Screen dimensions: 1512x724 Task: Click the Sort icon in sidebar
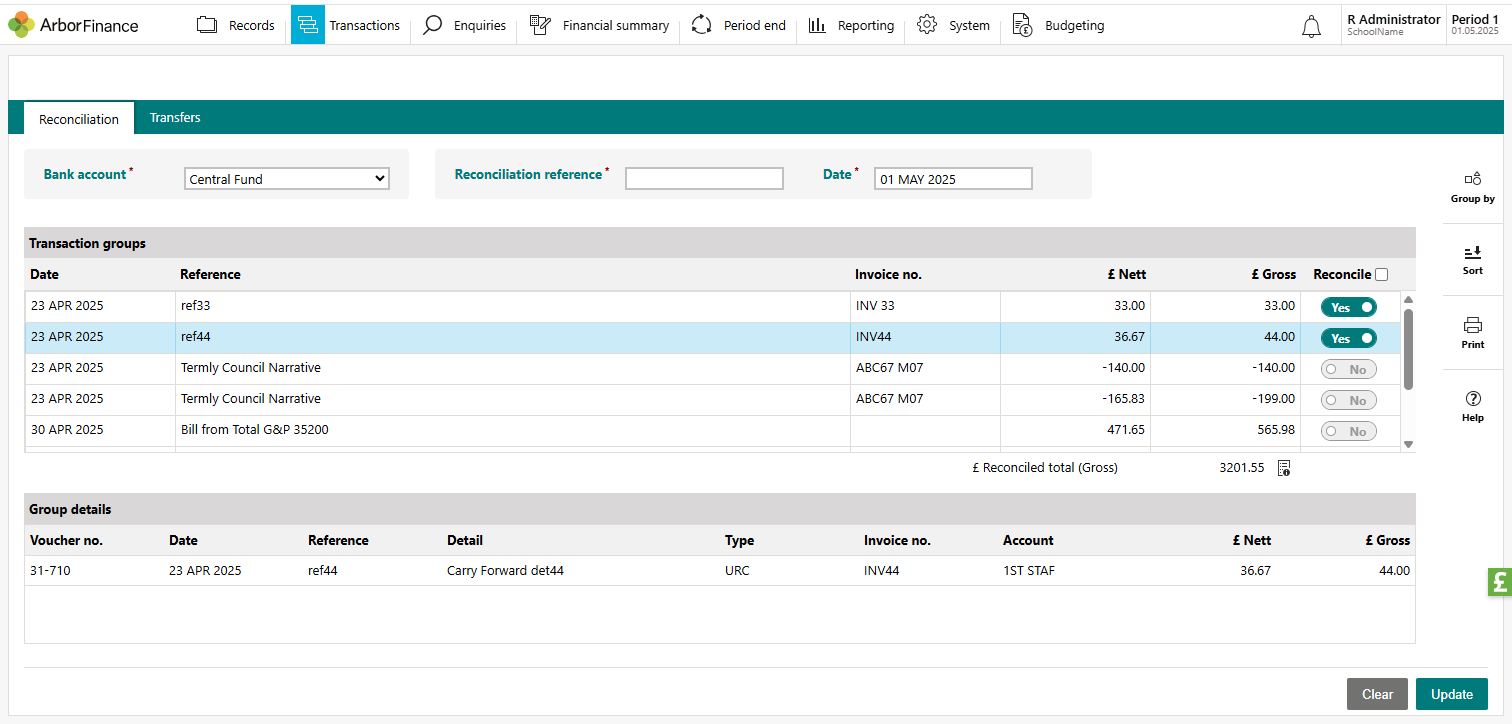pos(1472,259)
